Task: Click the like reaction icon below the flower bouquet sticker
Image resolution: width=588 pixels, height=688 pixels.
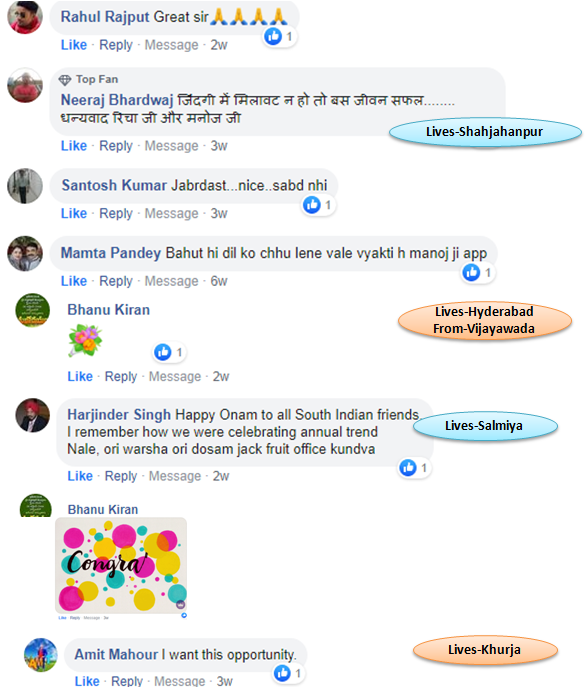Action: [x=163, y=352]
